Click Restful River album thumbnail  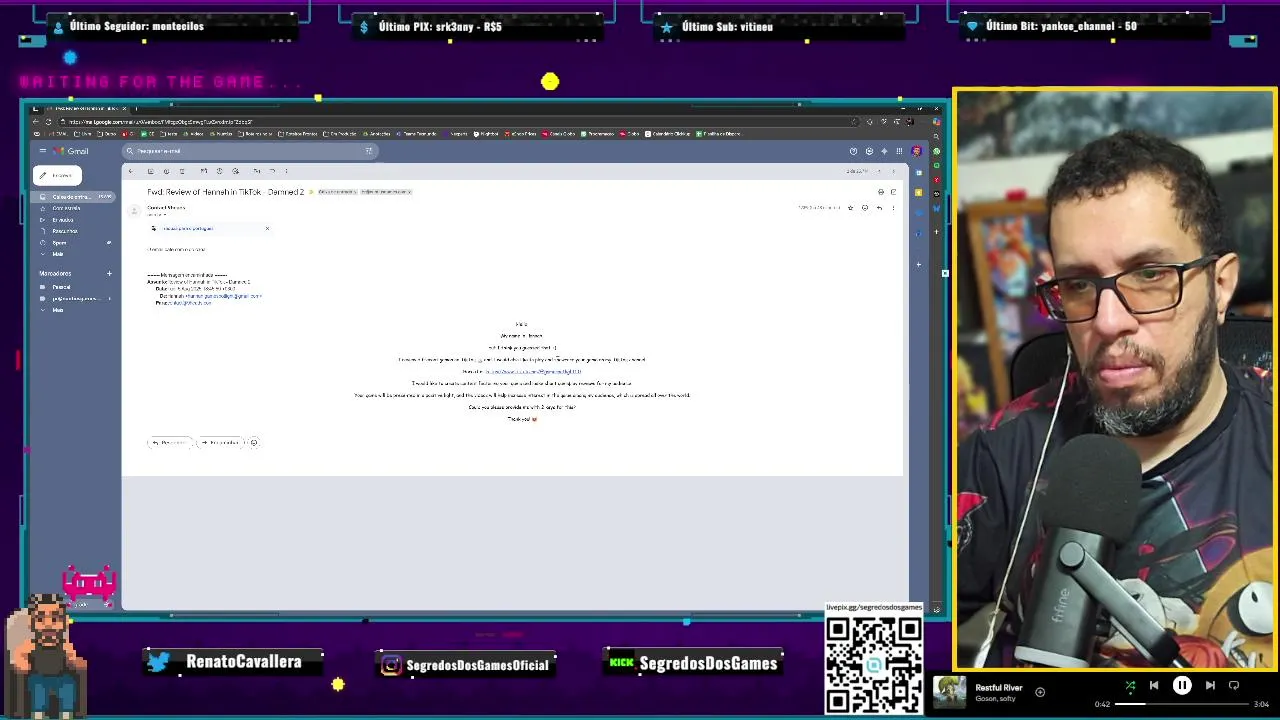coord(950,692)
